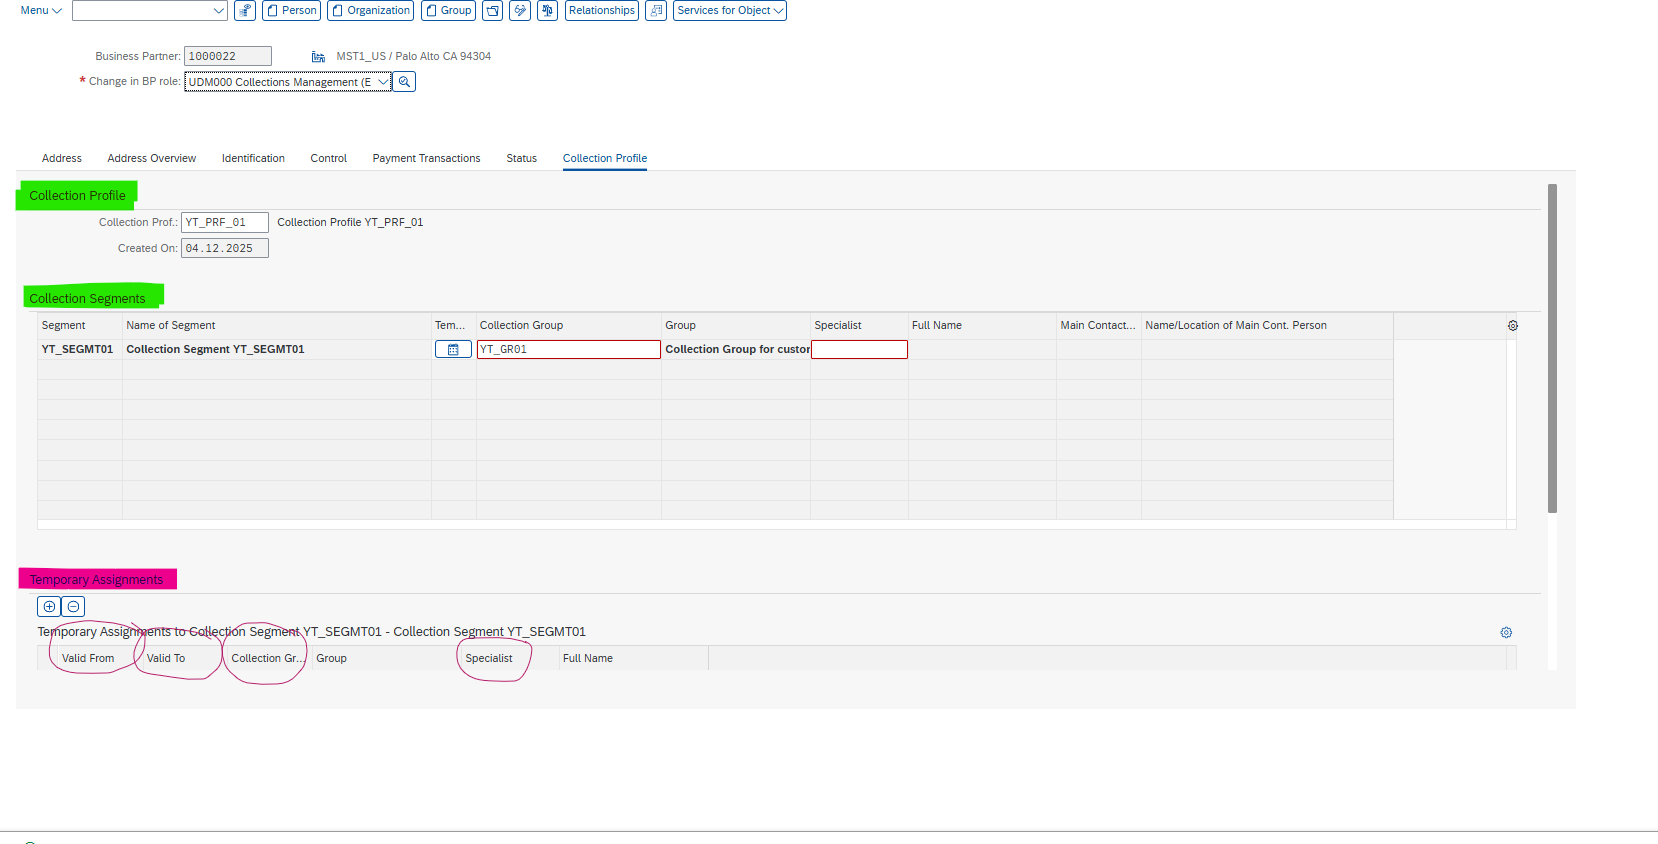Open the command field combo box
Image resolution: width=1658 pixels, height=844 pixels.
(150, 11)
